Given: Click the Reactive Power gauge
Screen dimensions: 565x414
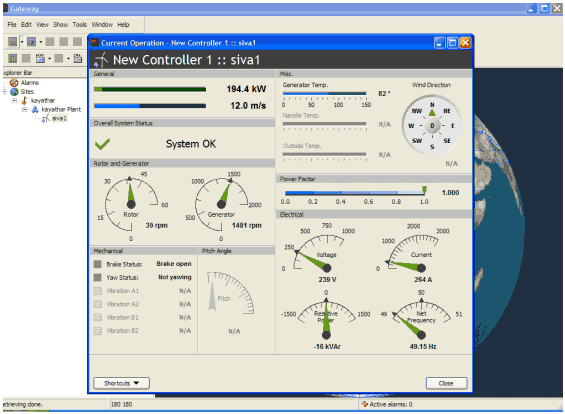Looking at the screenshot, I should (326, 319).
